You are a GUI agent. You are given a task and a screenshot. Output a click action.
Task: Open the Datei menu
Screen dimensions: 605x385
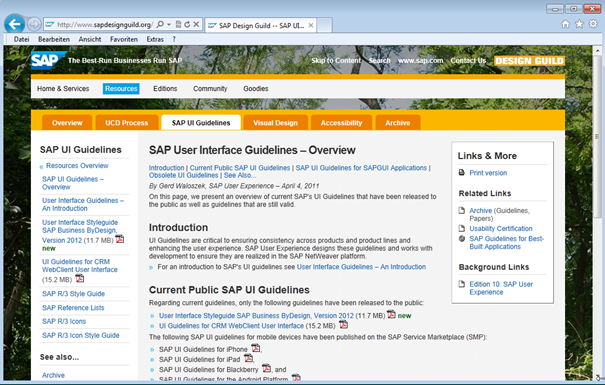click(x=21, y=39)
